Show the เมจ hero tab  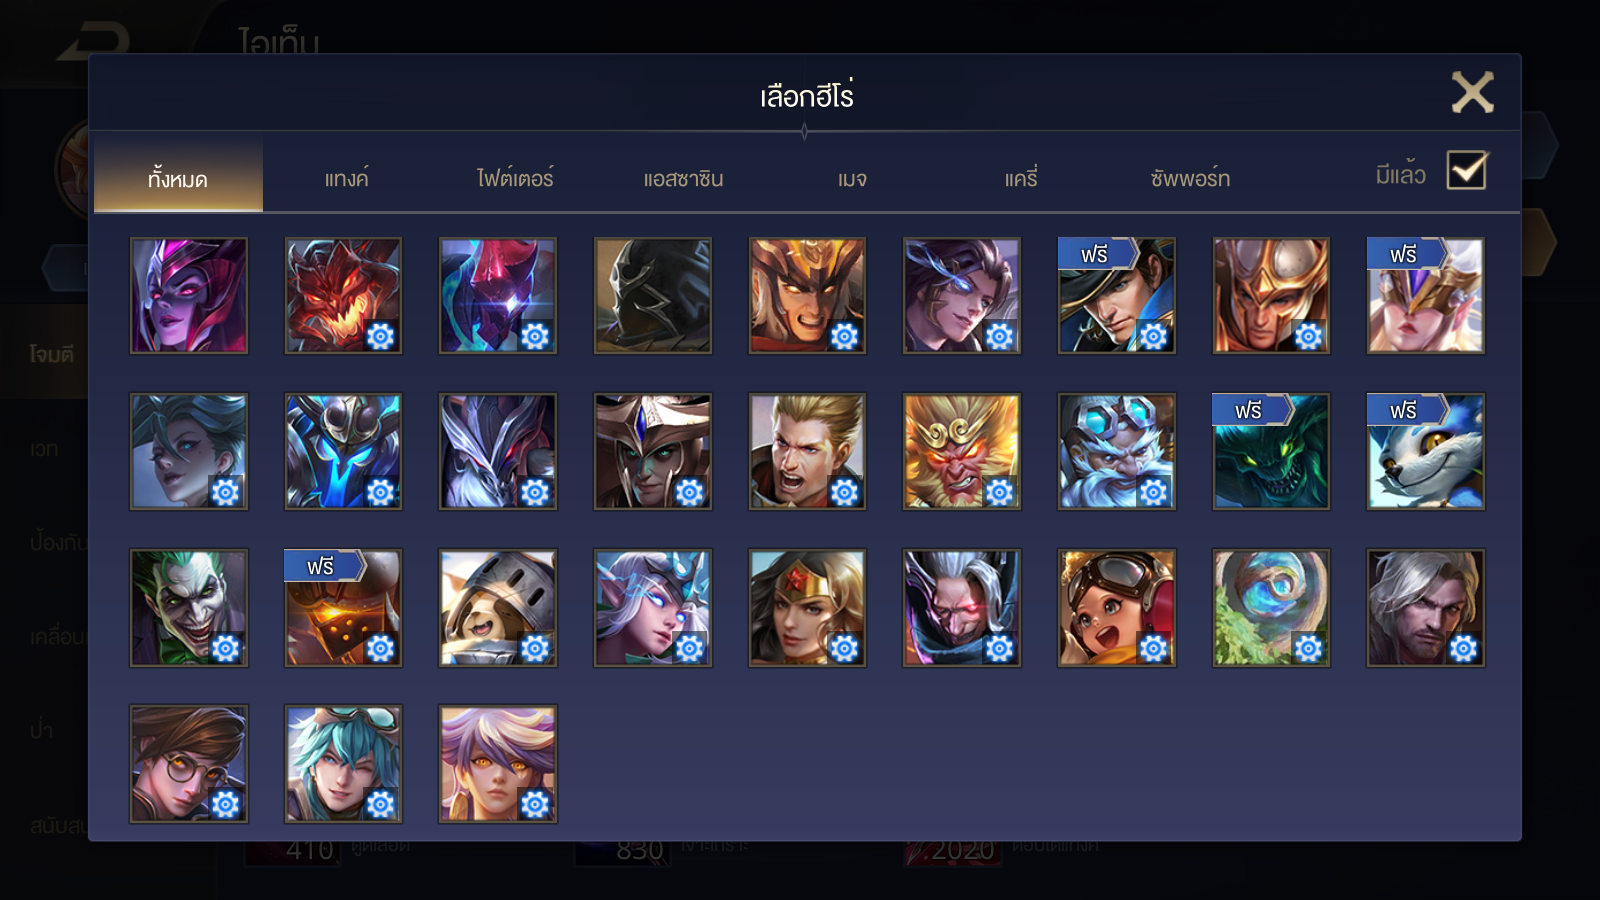point(852,179)
